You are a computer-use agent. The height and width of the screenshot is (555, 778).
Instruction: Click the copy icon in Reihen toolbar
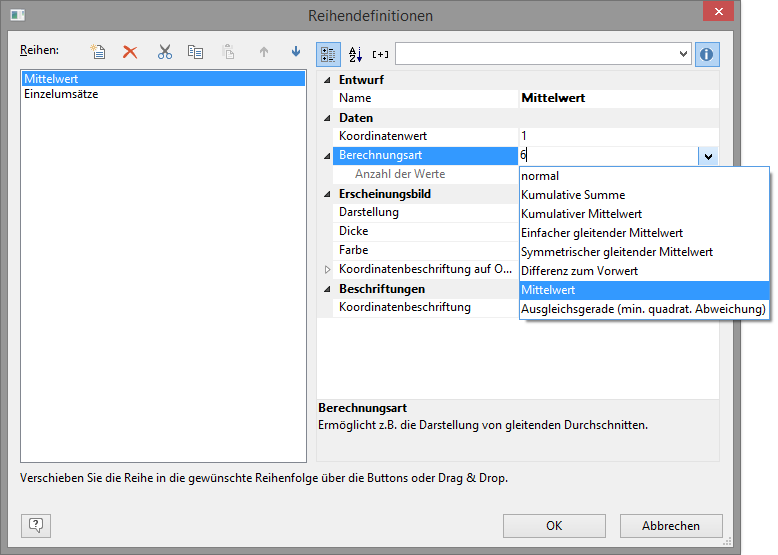[x=196, y=52]
